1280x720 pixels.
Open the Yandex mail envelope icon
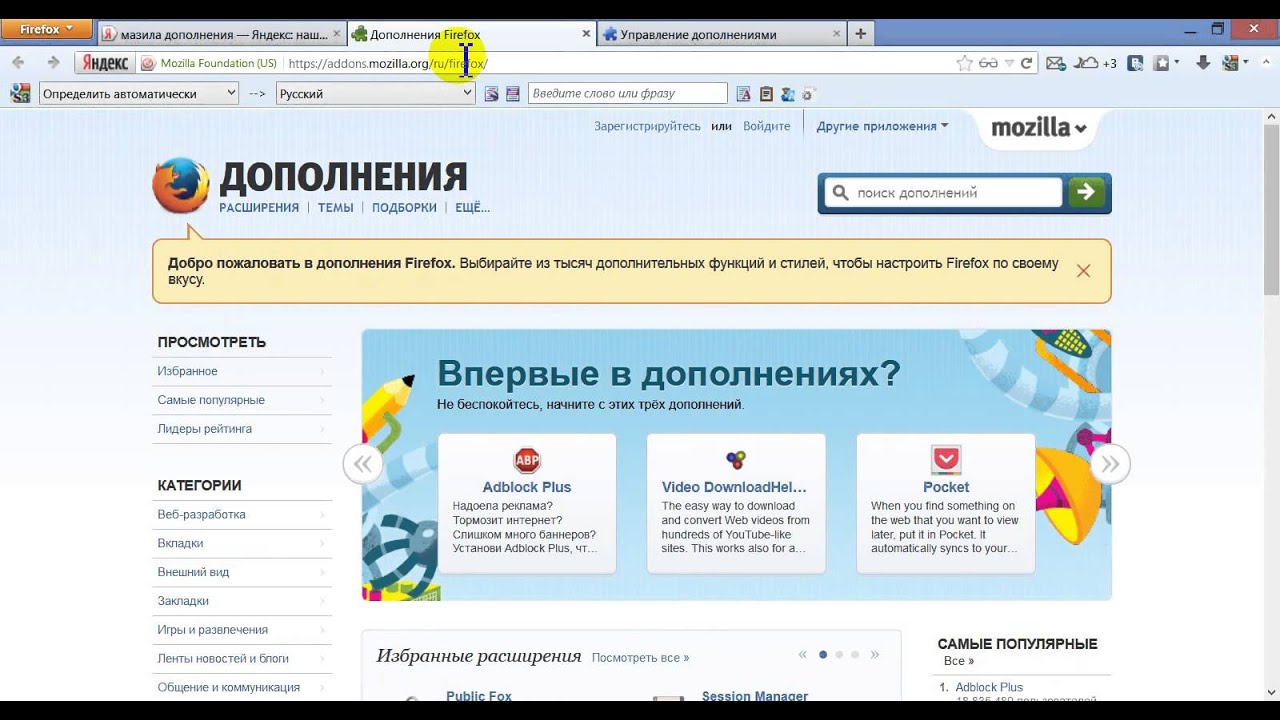(1055, 63)
